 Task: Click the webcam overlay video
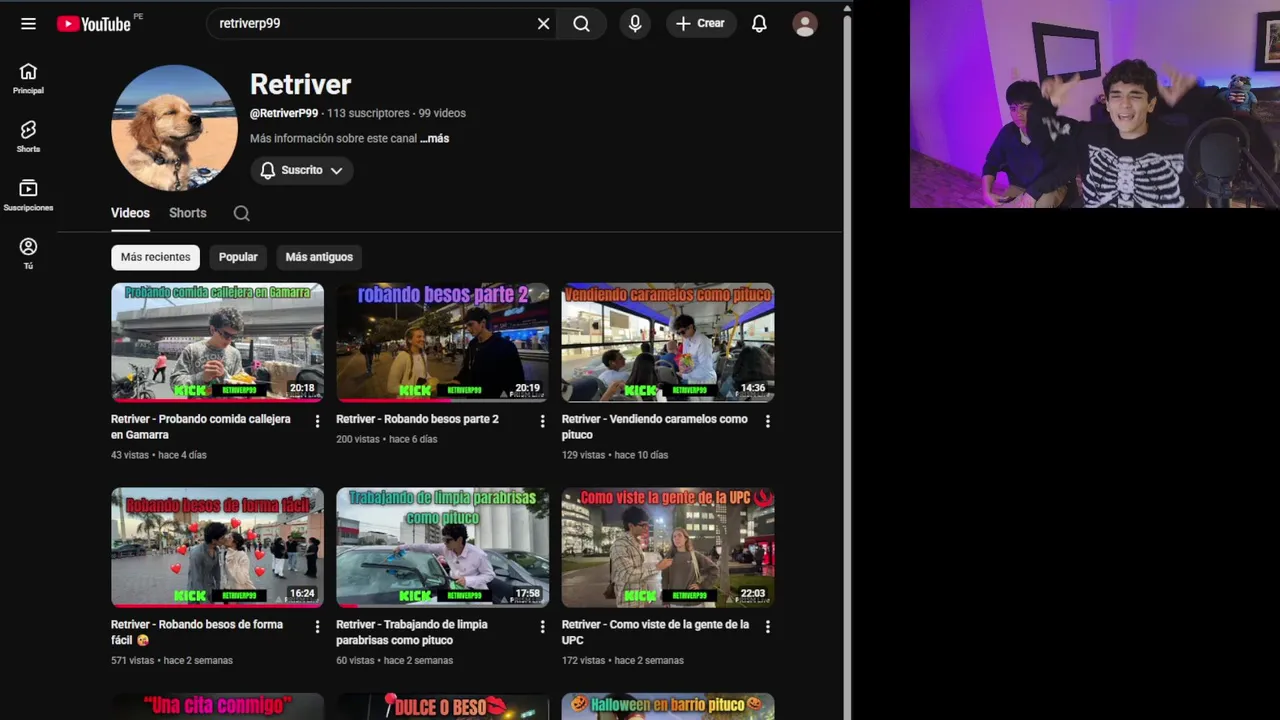[x=1095, y=104]
